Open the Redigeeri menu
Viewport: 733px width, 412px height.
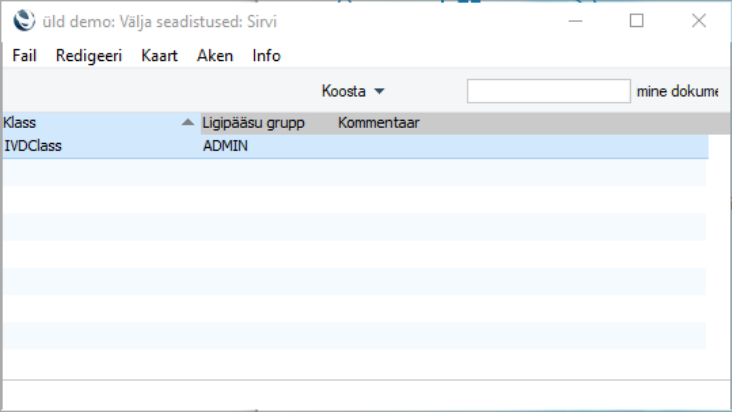pyautogui.click(x=89, y=56)
